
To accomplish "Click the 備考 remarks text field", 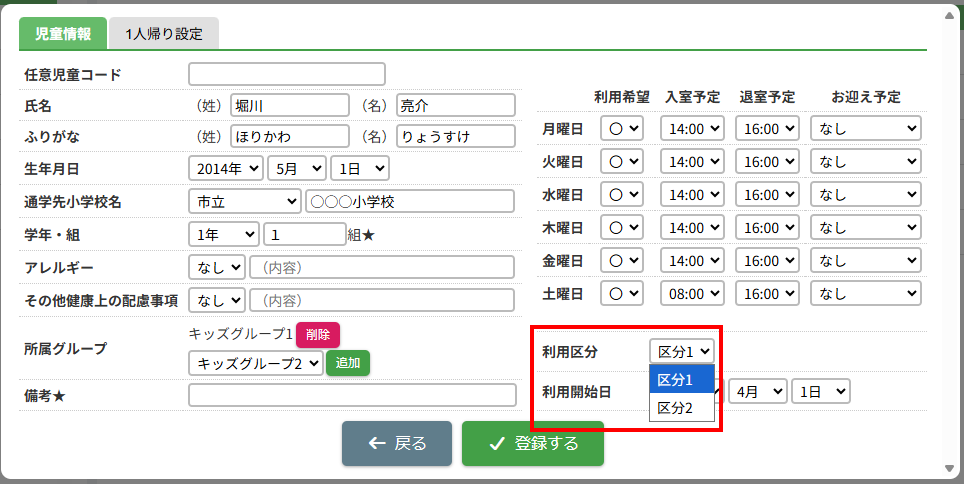I will pos(352,395).
